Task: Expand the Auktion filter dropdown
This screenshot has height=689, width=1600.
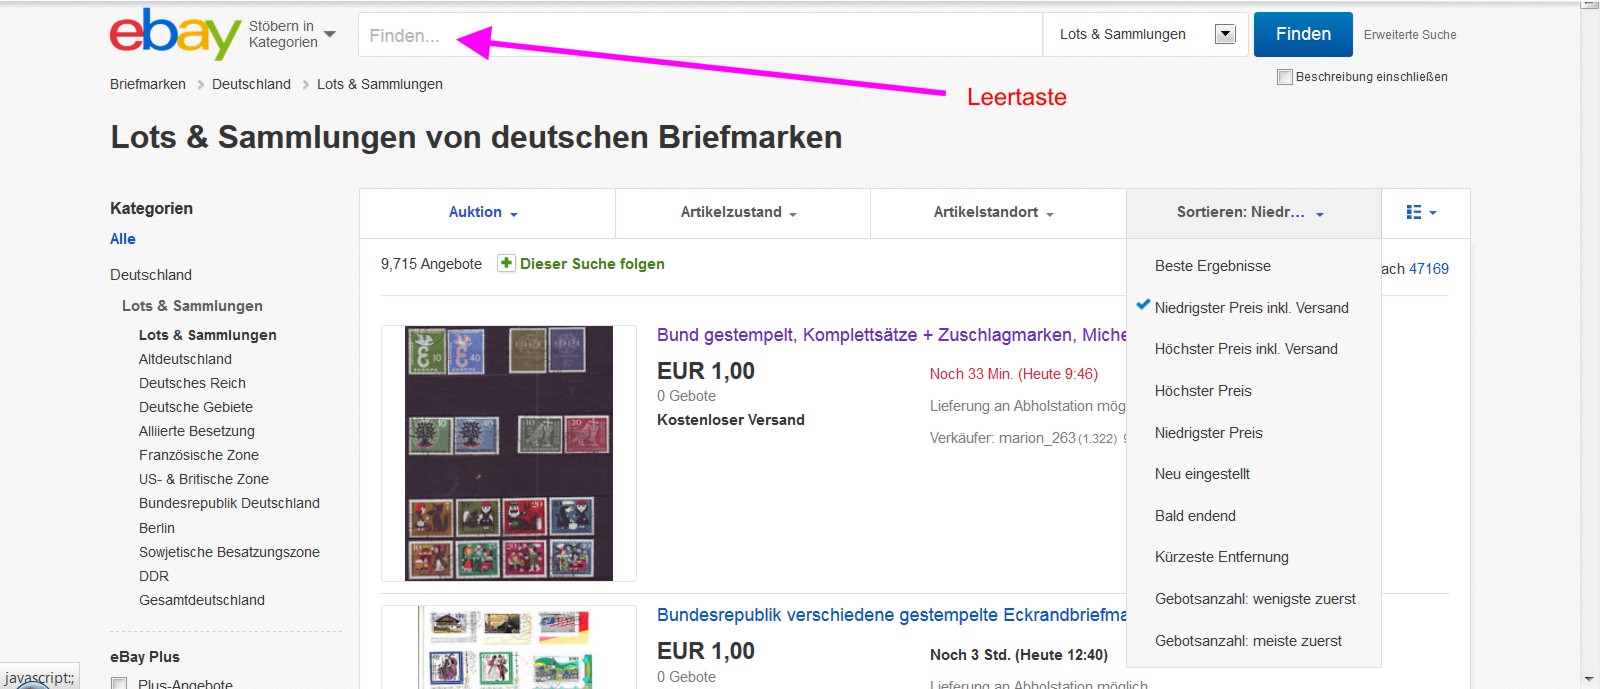Action: 484,212
